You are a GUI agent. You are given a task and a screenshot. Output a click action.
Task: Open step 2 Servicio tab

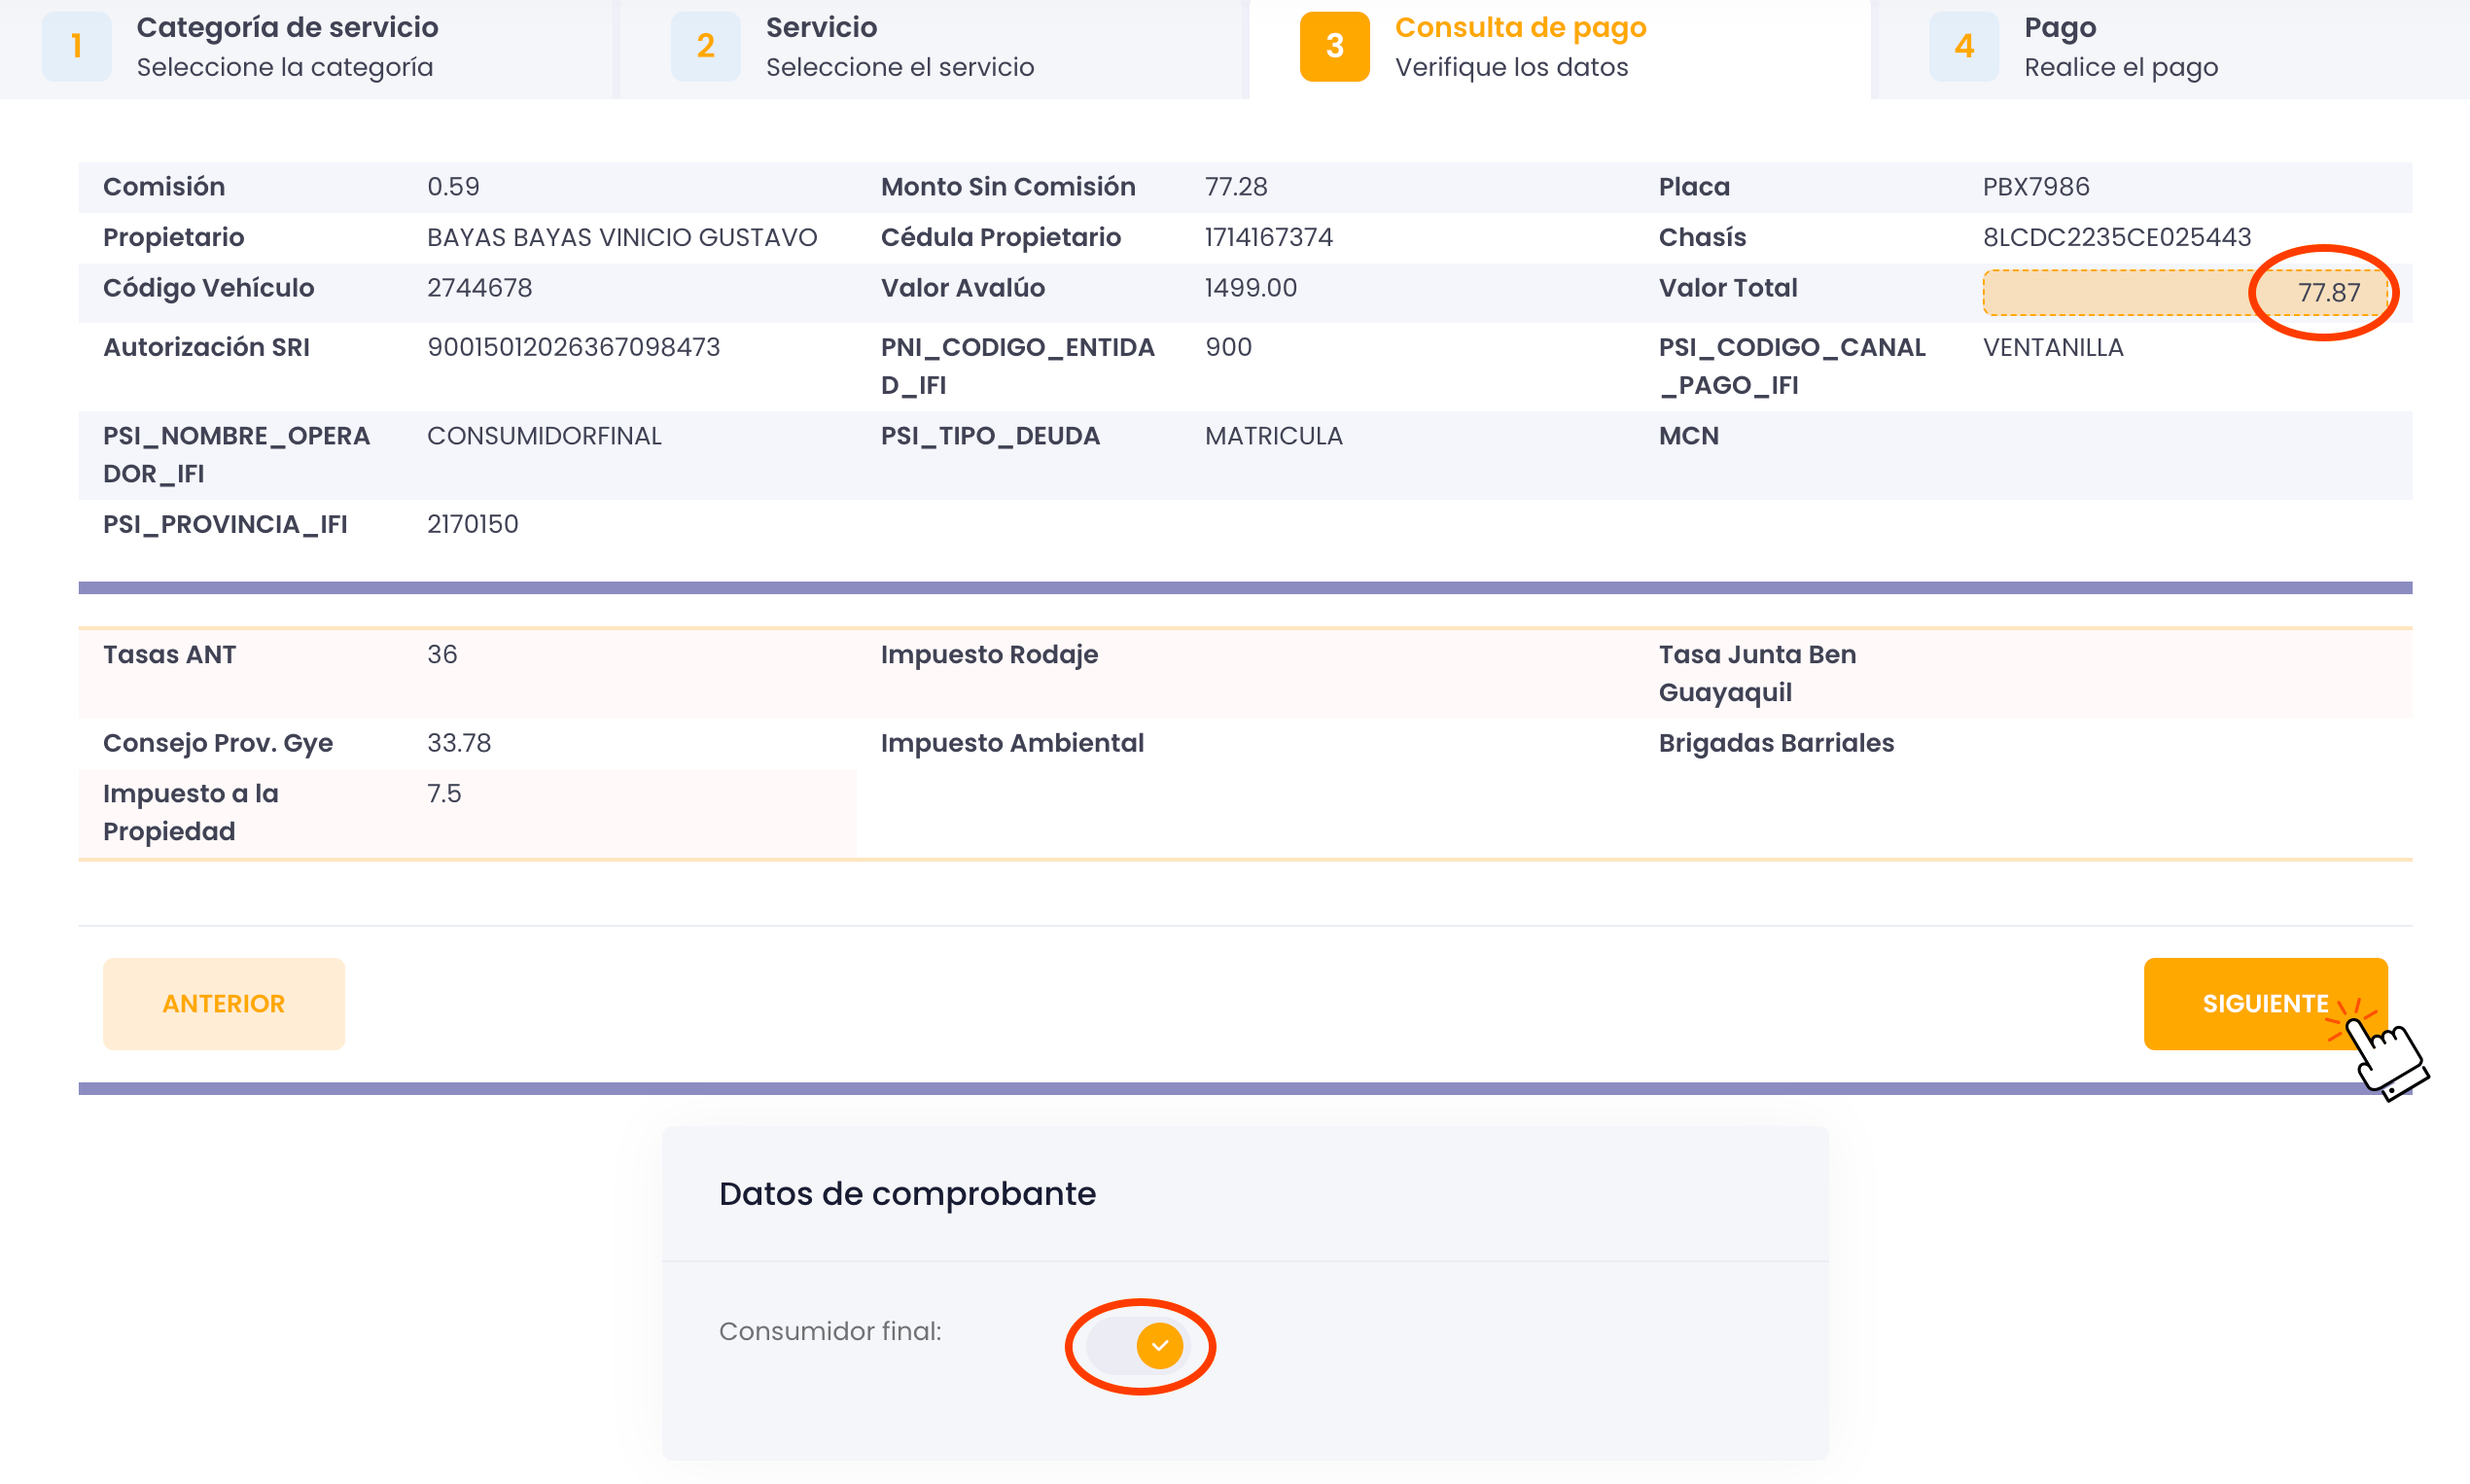(930, 47)
